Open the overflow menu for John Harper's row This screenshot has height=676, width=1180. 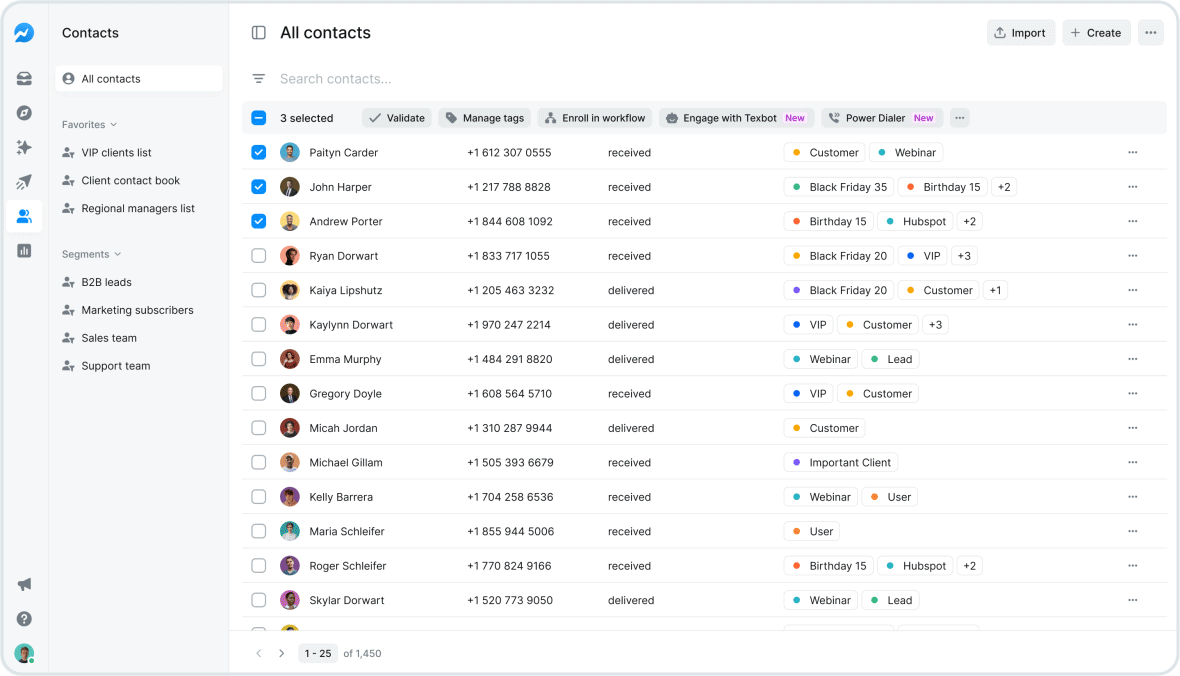[1133, 186]
